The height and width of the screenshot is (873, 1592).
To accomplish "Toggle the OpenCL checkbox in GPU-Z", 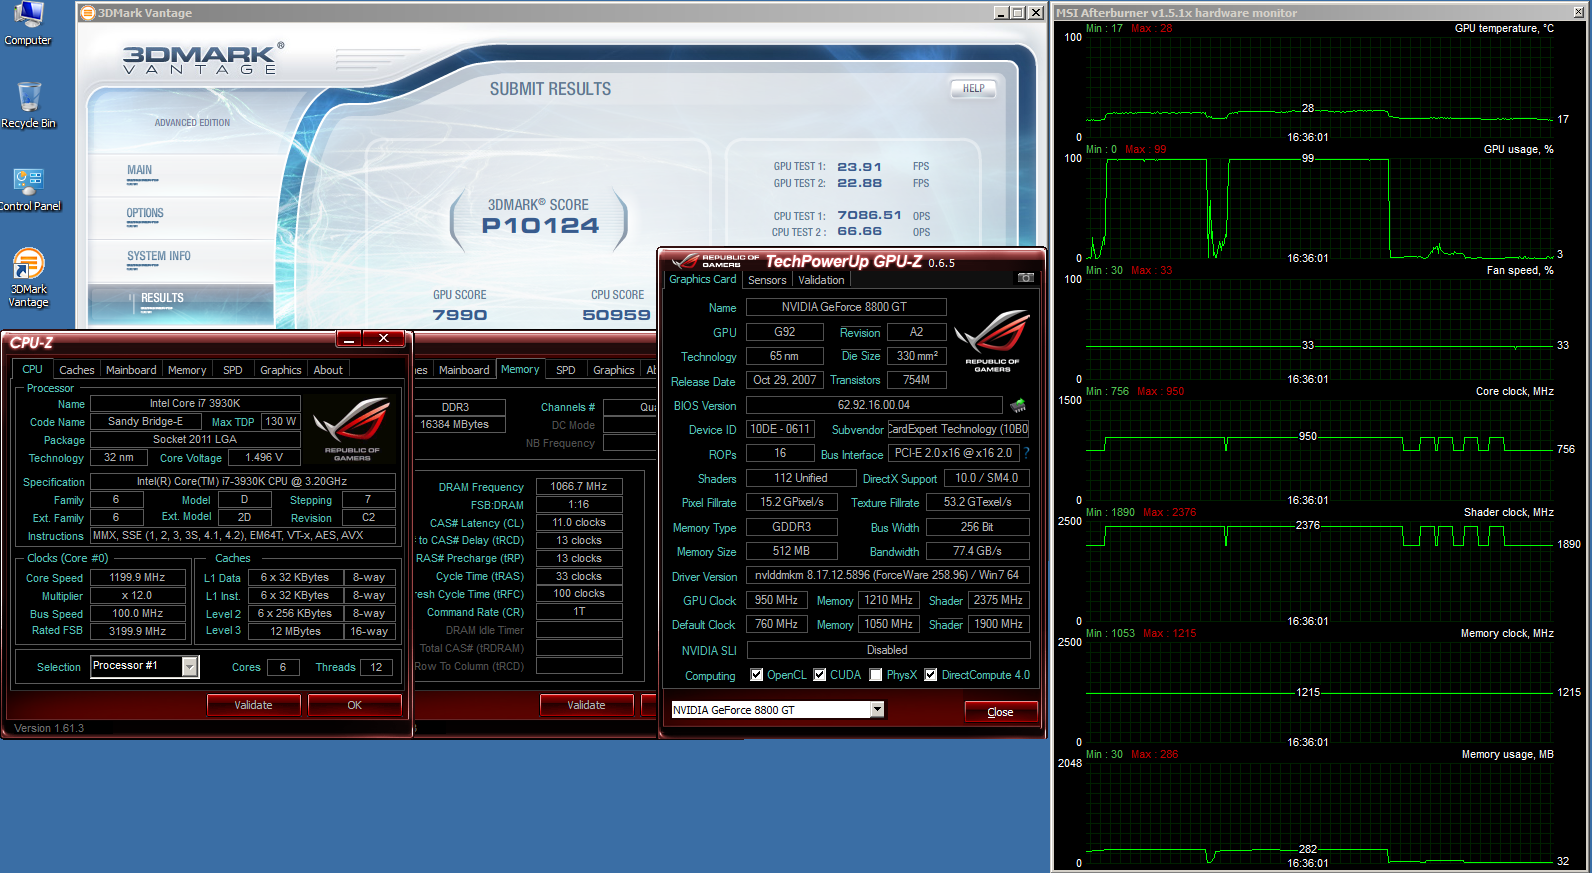I will click(x=757, y=675).
